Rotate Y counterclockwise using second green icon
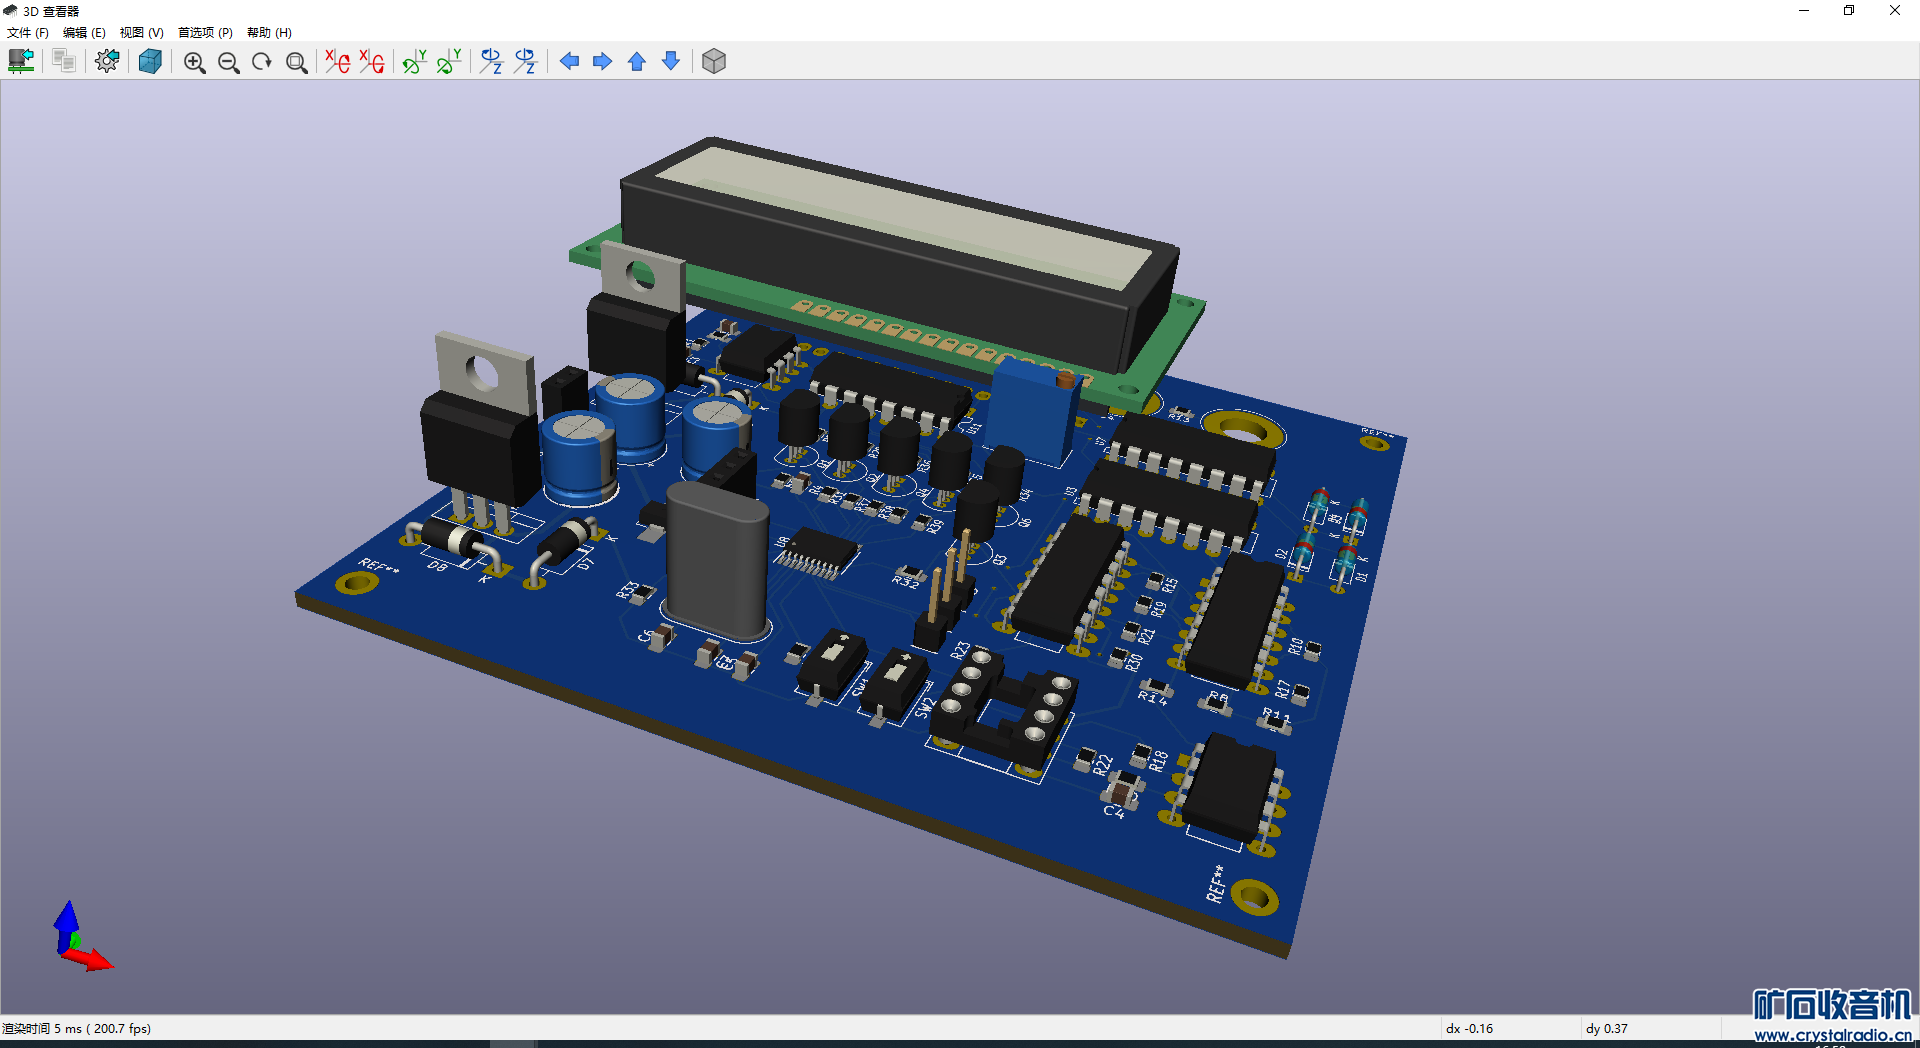Screen dimensions: 1920x1048 click(449, 62)
